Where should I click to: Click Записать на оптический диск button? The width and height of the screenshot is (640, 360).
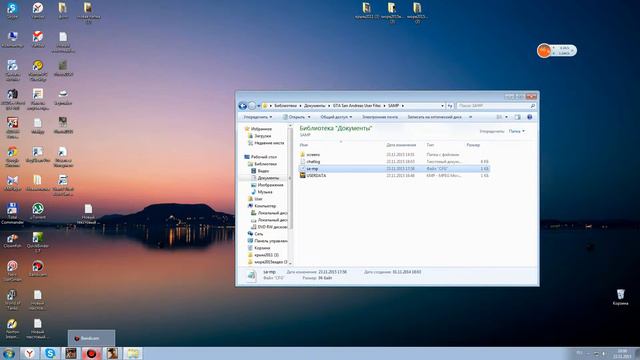(x=434, y=117)
